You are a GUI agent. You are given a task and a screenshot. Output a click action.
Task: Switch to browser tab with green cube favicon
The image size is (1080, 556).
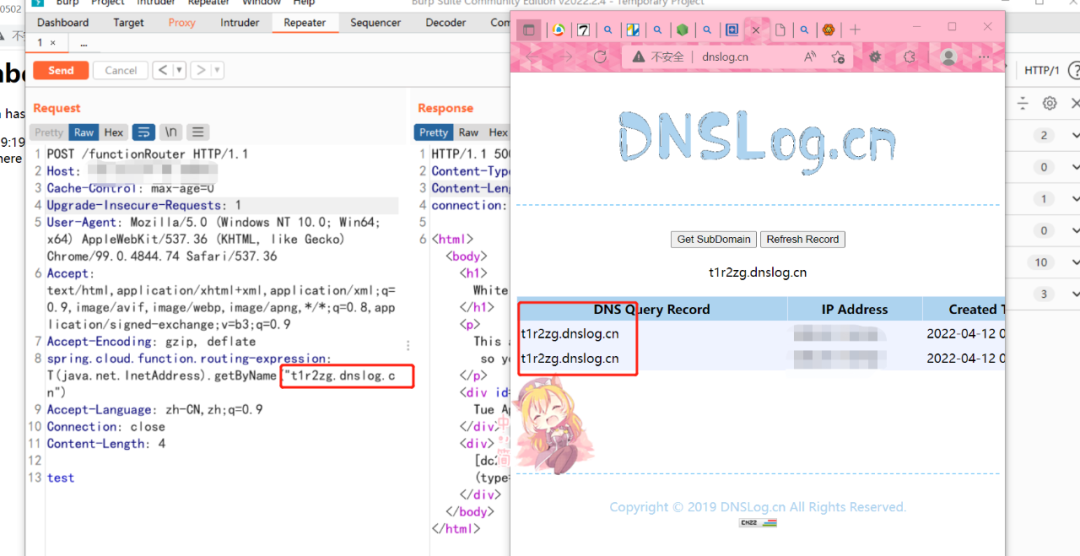[682, 30]
